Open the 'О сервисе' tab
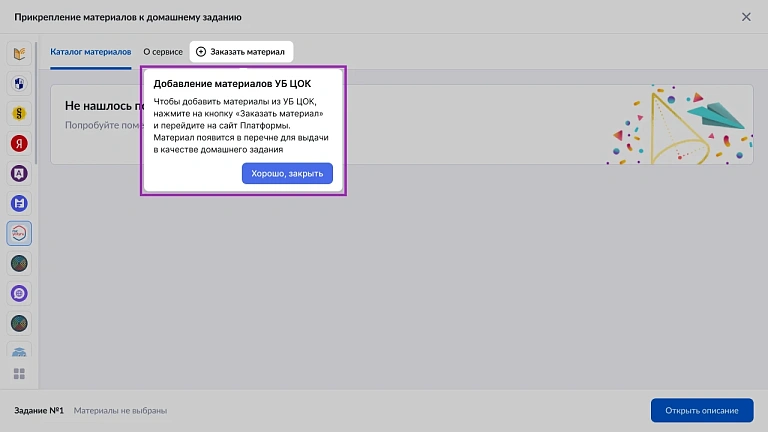 click(163, 52)
